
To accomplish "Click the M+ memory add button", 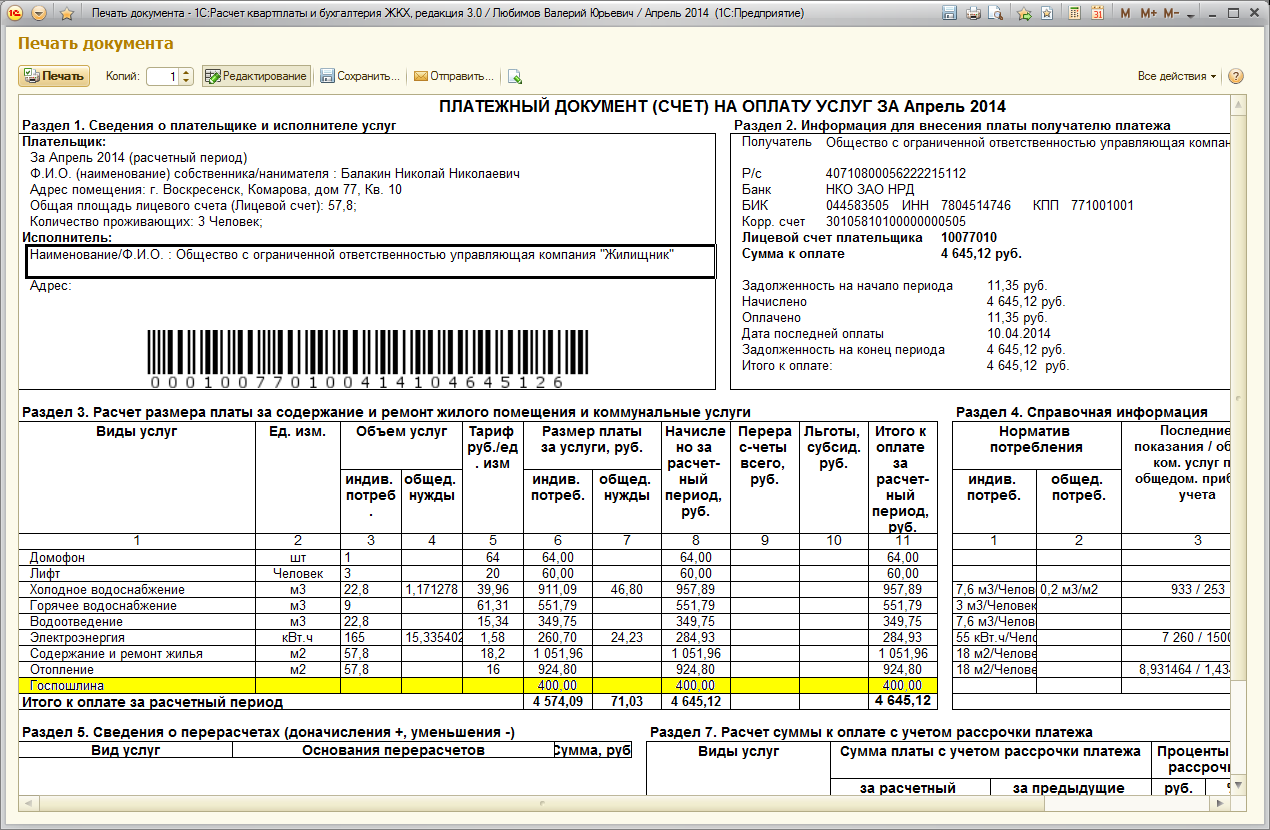I will click(x=1148, y=14).
